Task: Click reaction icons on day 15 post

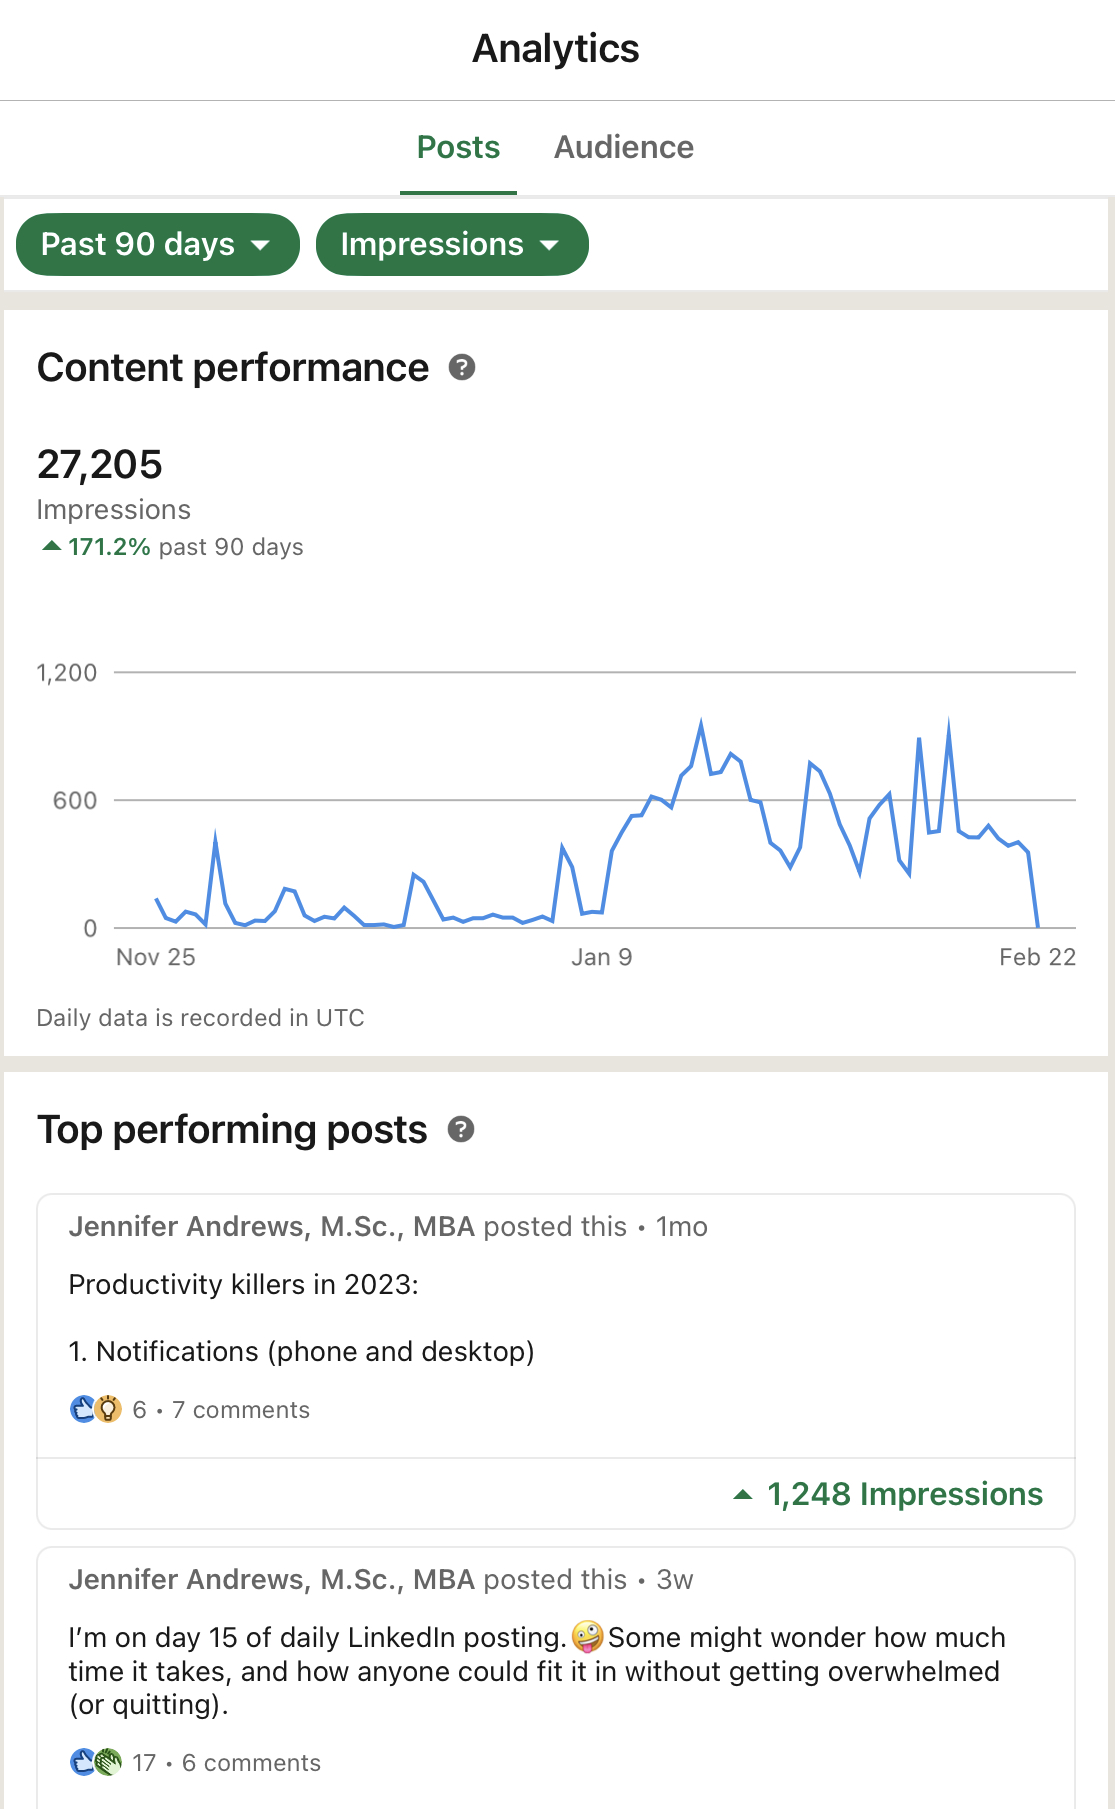Action: tap(96, 1762)
